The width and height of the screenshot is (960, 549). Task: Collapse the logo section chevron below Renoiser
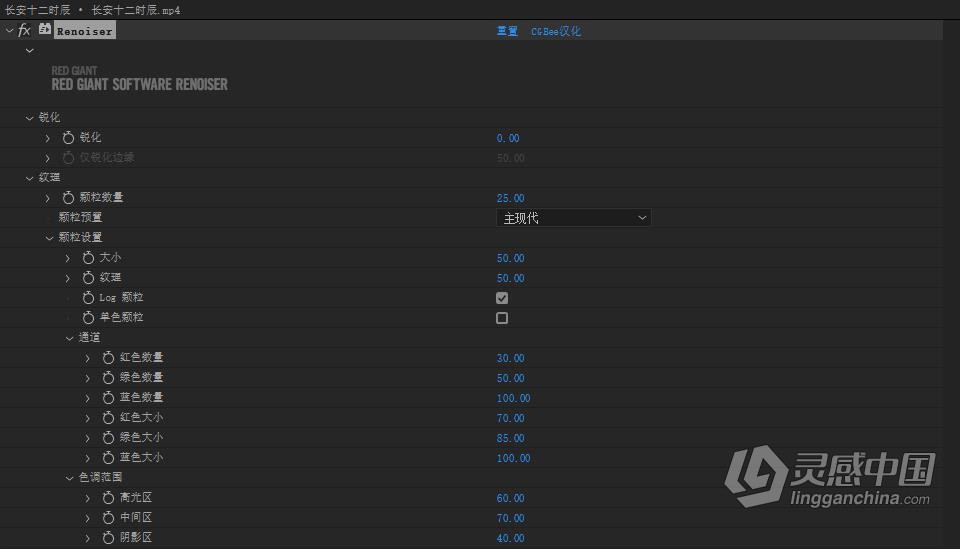[x=29, y=51]
